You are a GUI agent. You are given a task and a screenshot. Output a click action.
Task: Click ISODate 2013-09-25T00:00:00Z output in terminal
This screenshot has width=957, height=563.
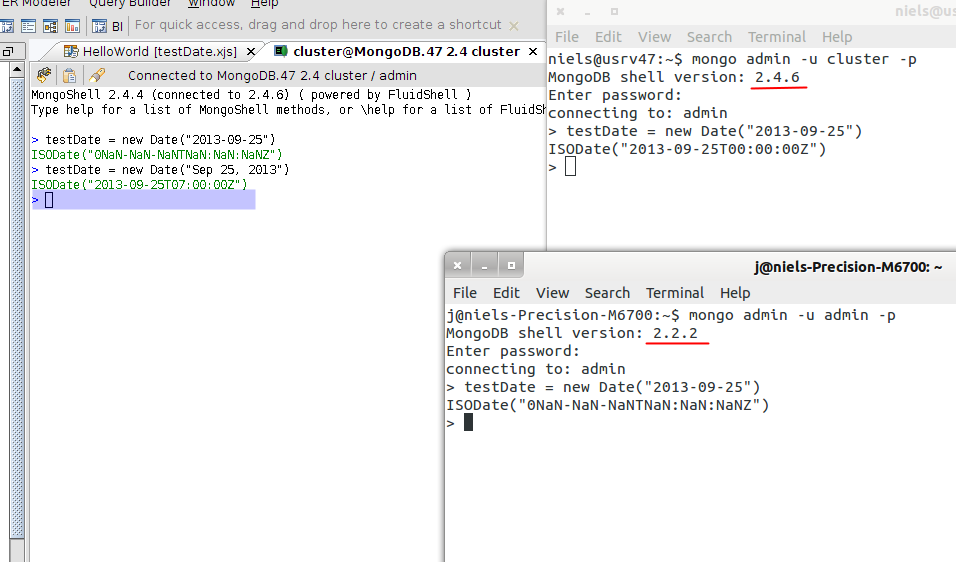tap(687, 150)
